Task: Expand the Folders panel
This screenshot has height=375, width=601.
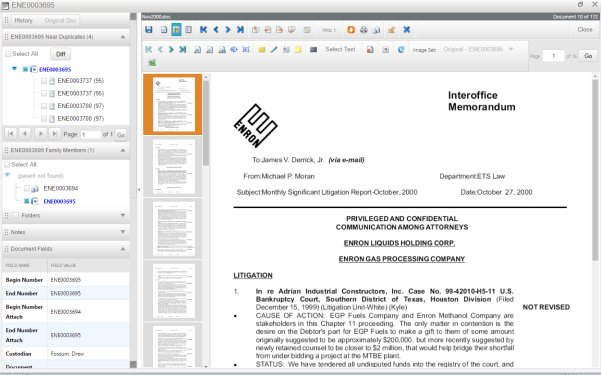Action: [x=123, y=215]
